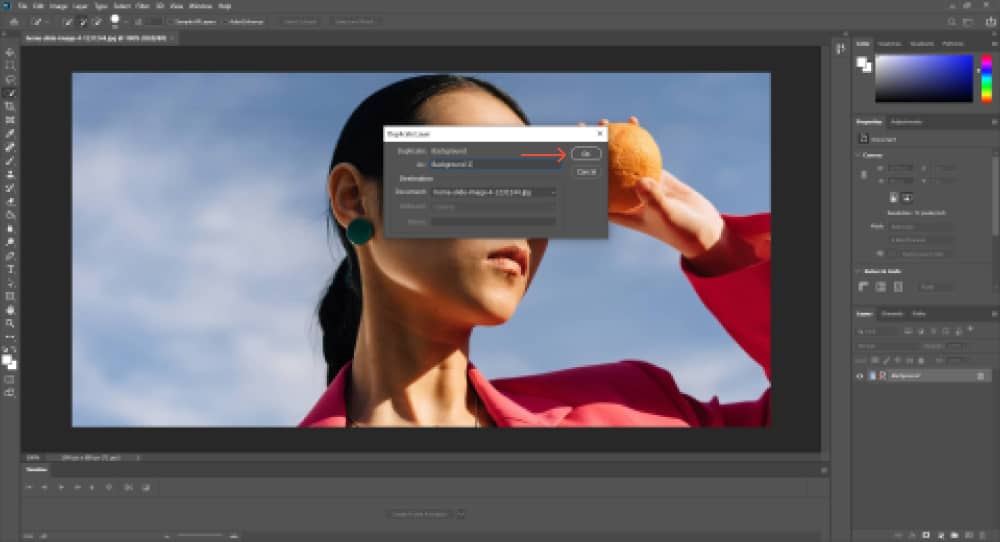
Task: Click the lock all icon in Layers panel
Action: 920,360
